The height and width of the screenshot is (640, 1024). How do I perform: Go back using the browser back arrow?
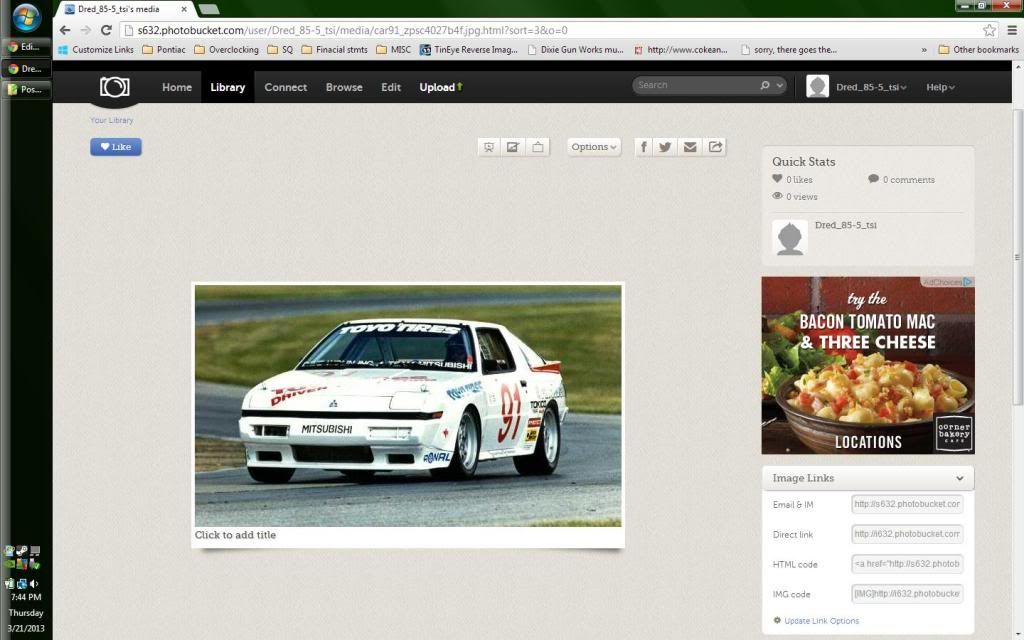pos(65,30)
